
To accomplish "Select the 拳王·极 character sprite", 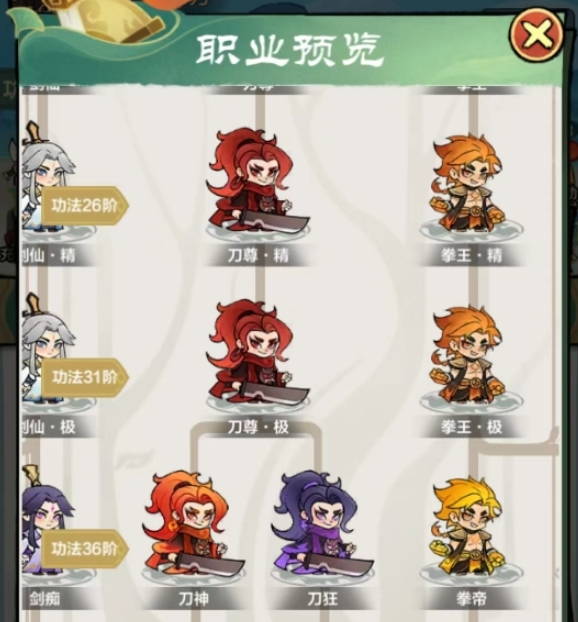I will click(x=471, y=358).
